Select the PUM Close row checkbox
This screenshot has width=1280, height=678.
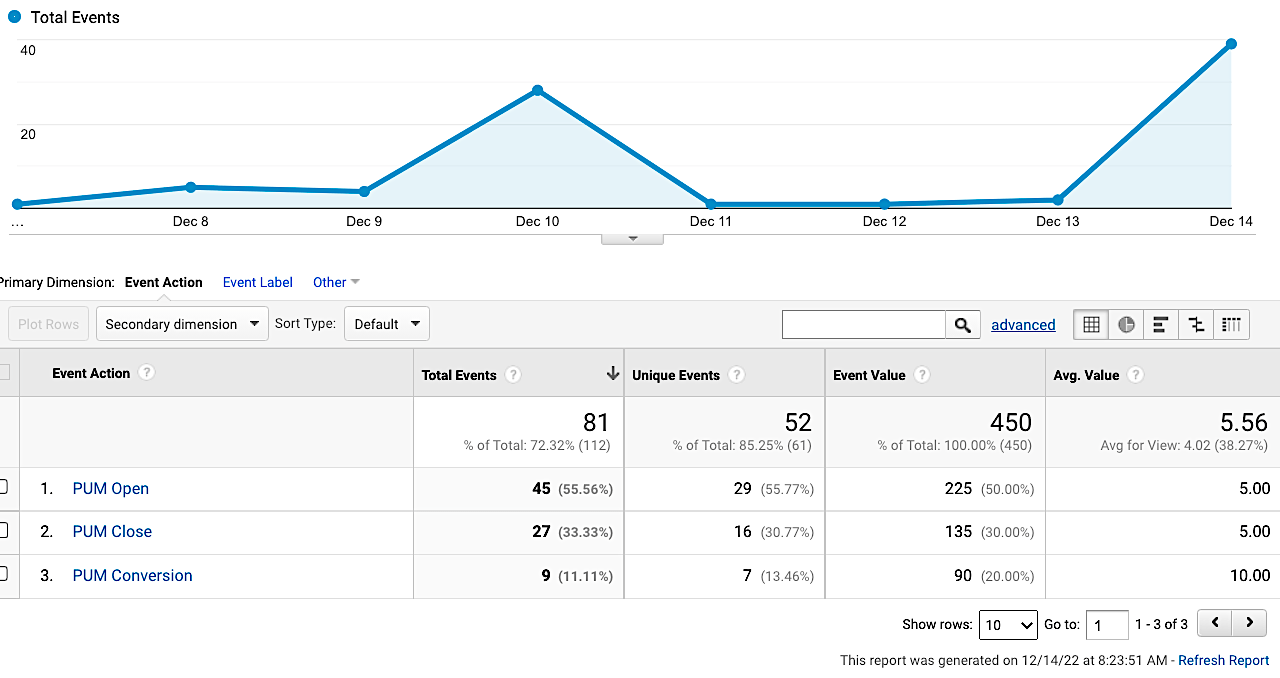[2, 532]
